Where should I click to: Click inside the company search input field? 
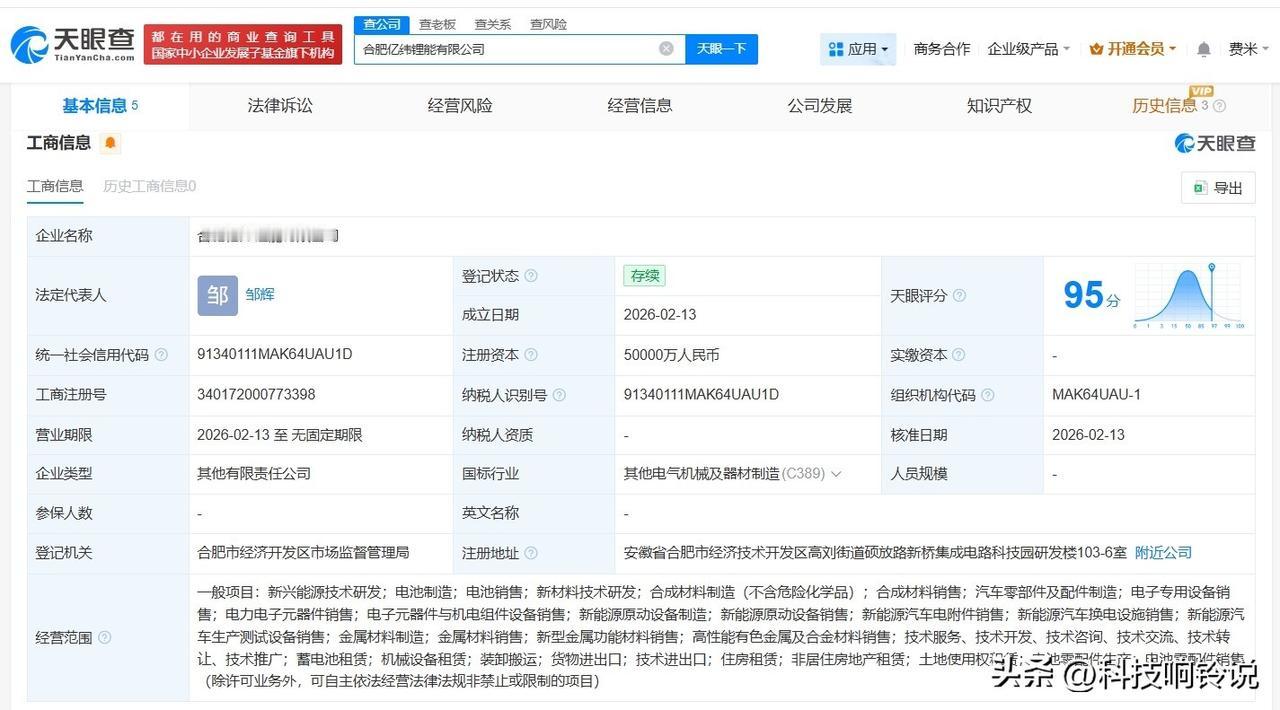[x=500, y=48]
